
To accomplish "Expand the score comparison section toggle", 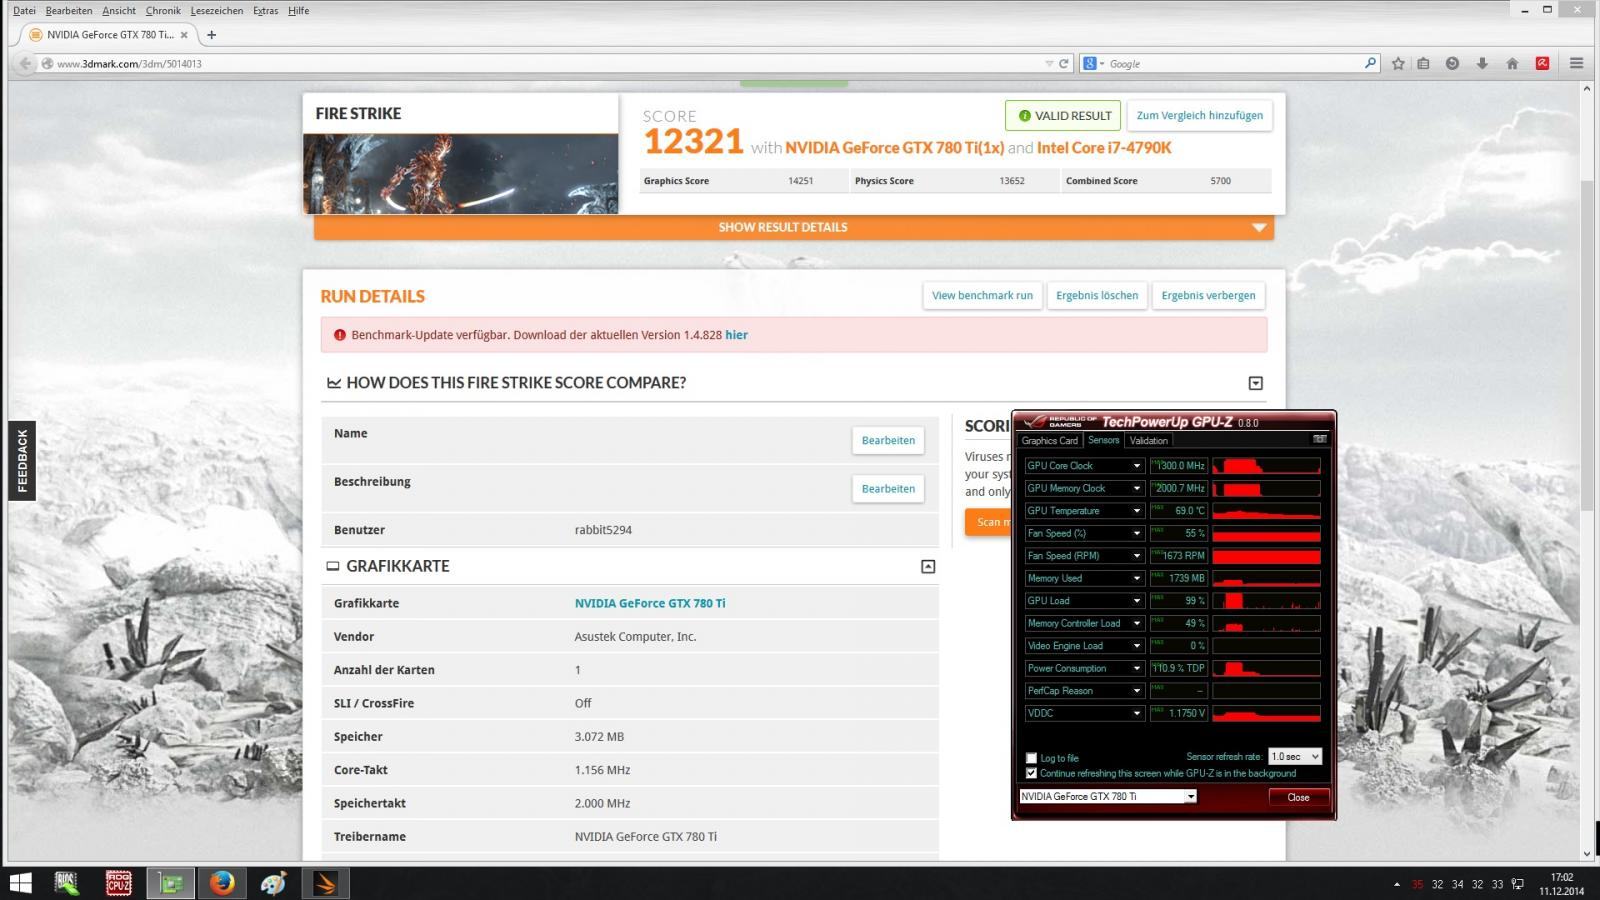I will pos(1256,383).
